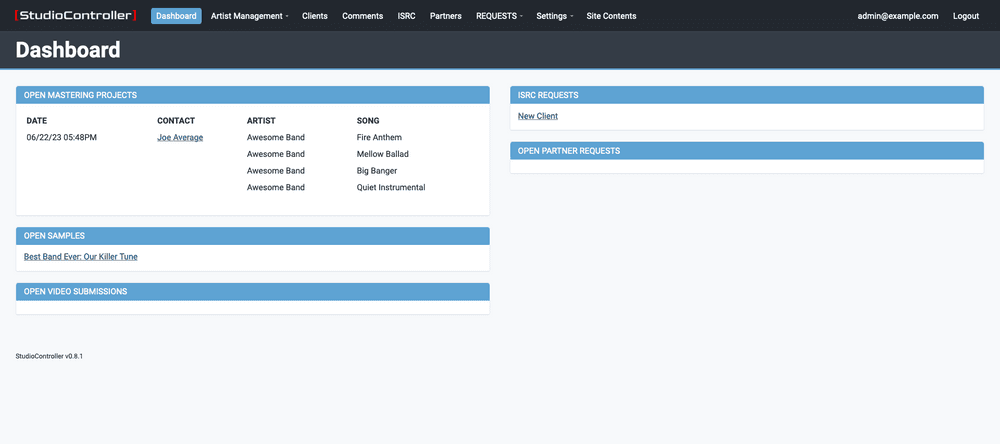This screenshot has height=444, width=1000.
Task: Expand the Artist Management dropdown
Action: point(249,16)
